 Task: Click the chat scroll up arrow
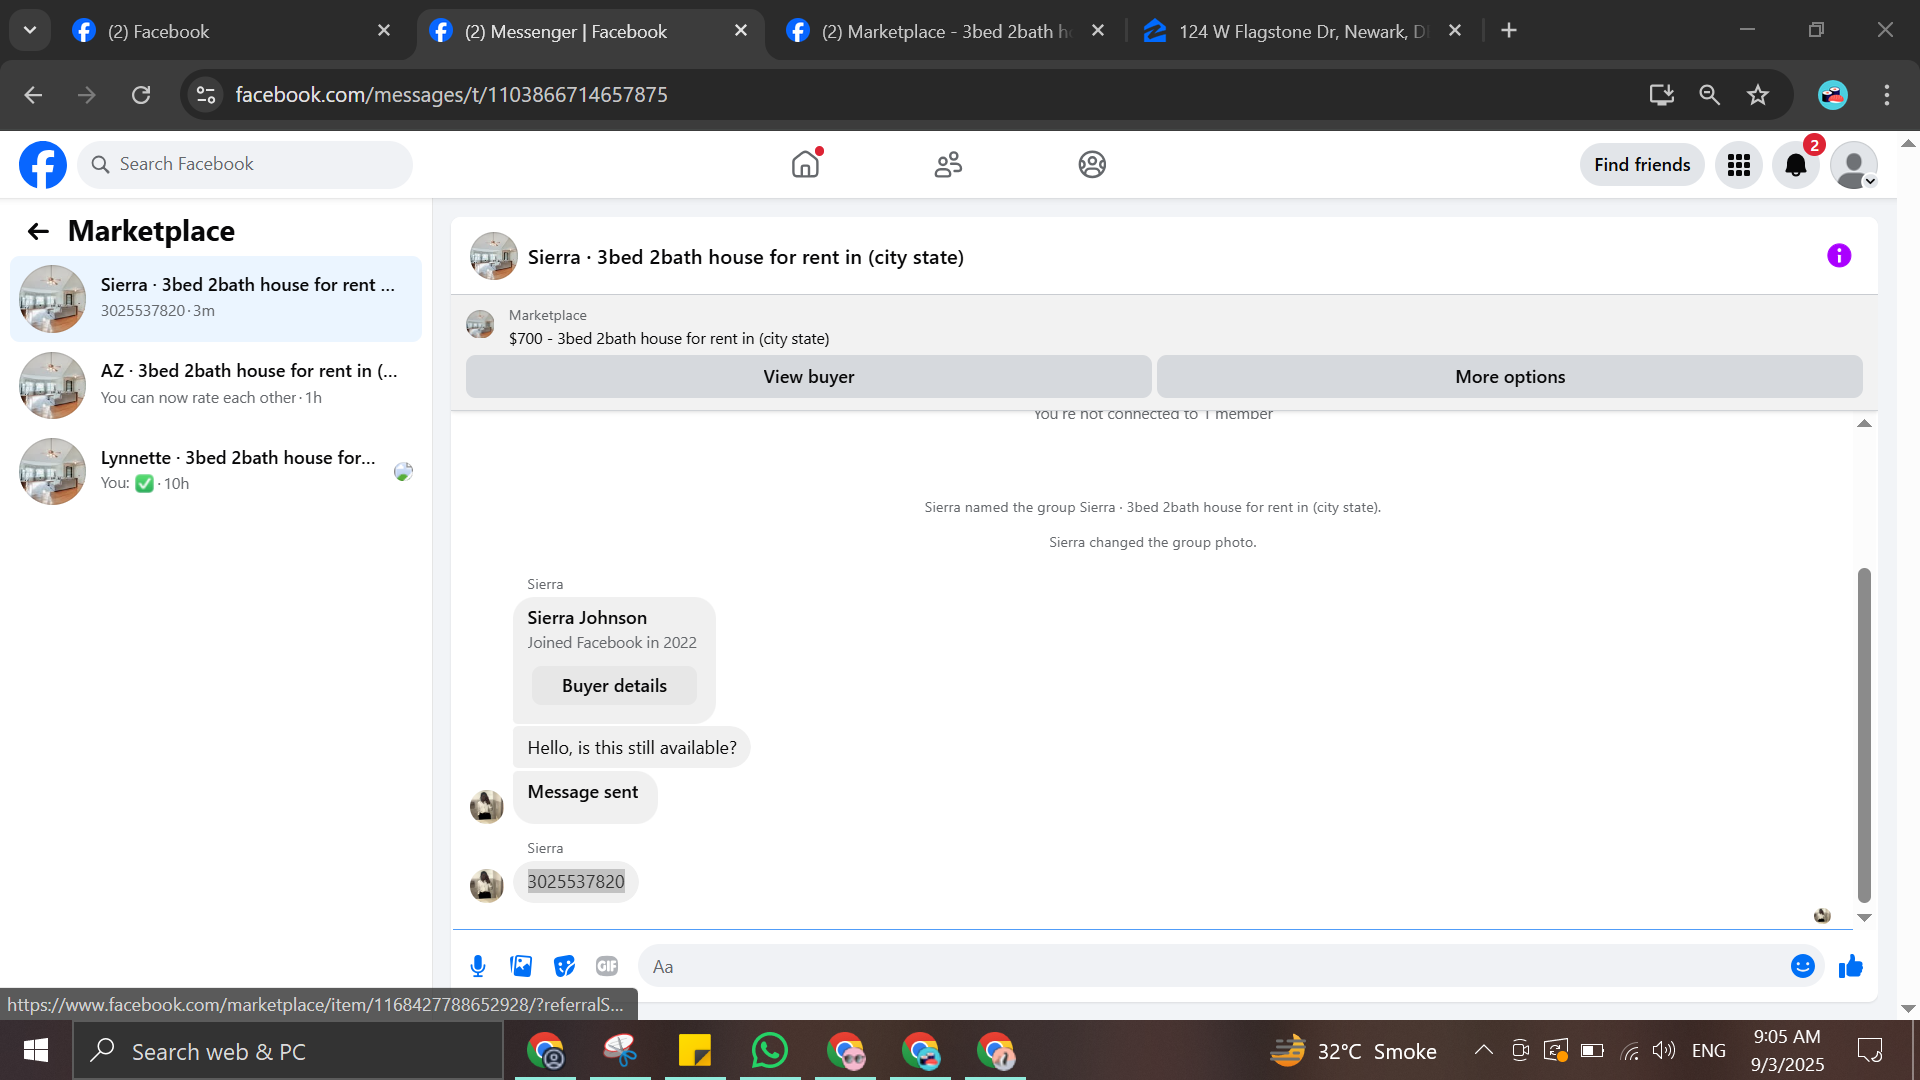(1864, 424)
